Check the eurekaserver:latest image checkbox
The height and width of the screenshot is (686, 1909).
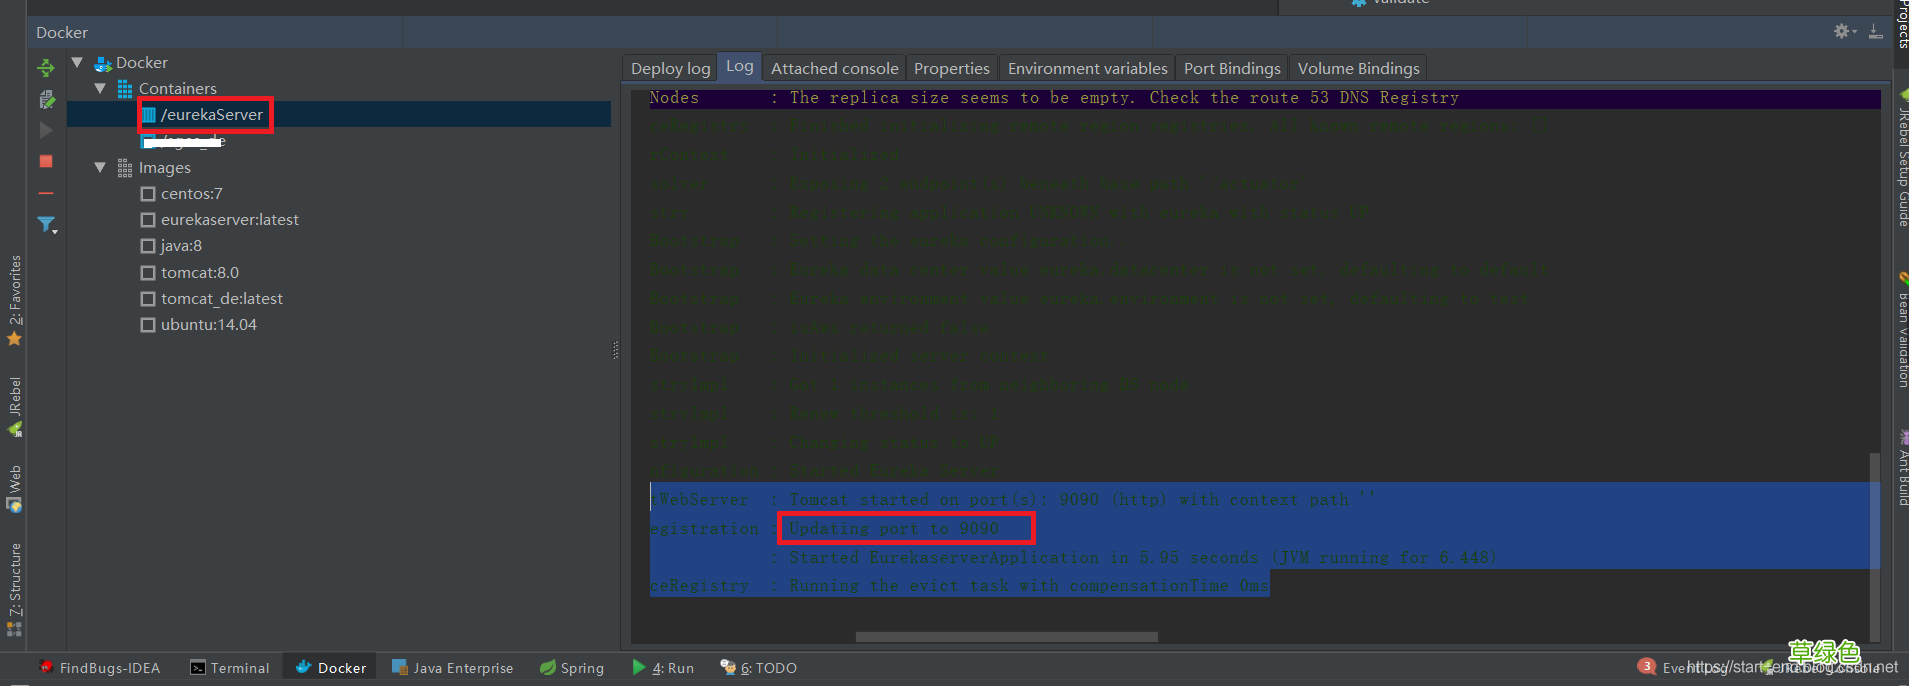click(x=148, y=220)
